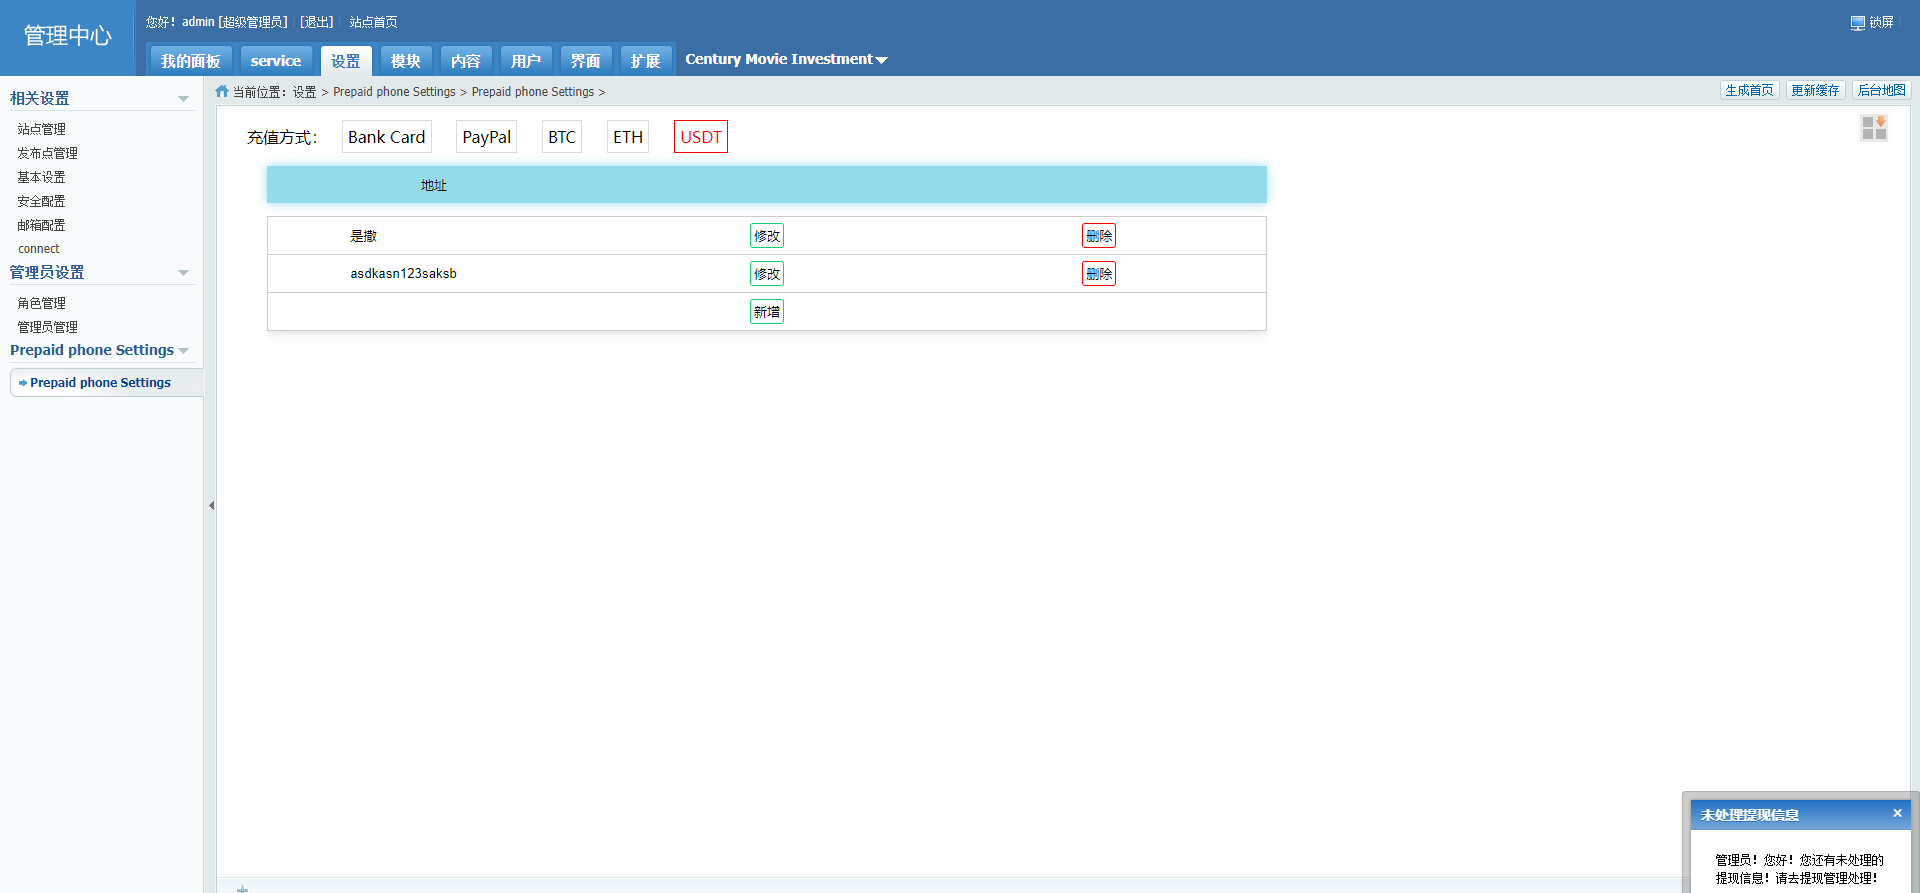Open 安全配置 in the sidebar

coord(42,201)
